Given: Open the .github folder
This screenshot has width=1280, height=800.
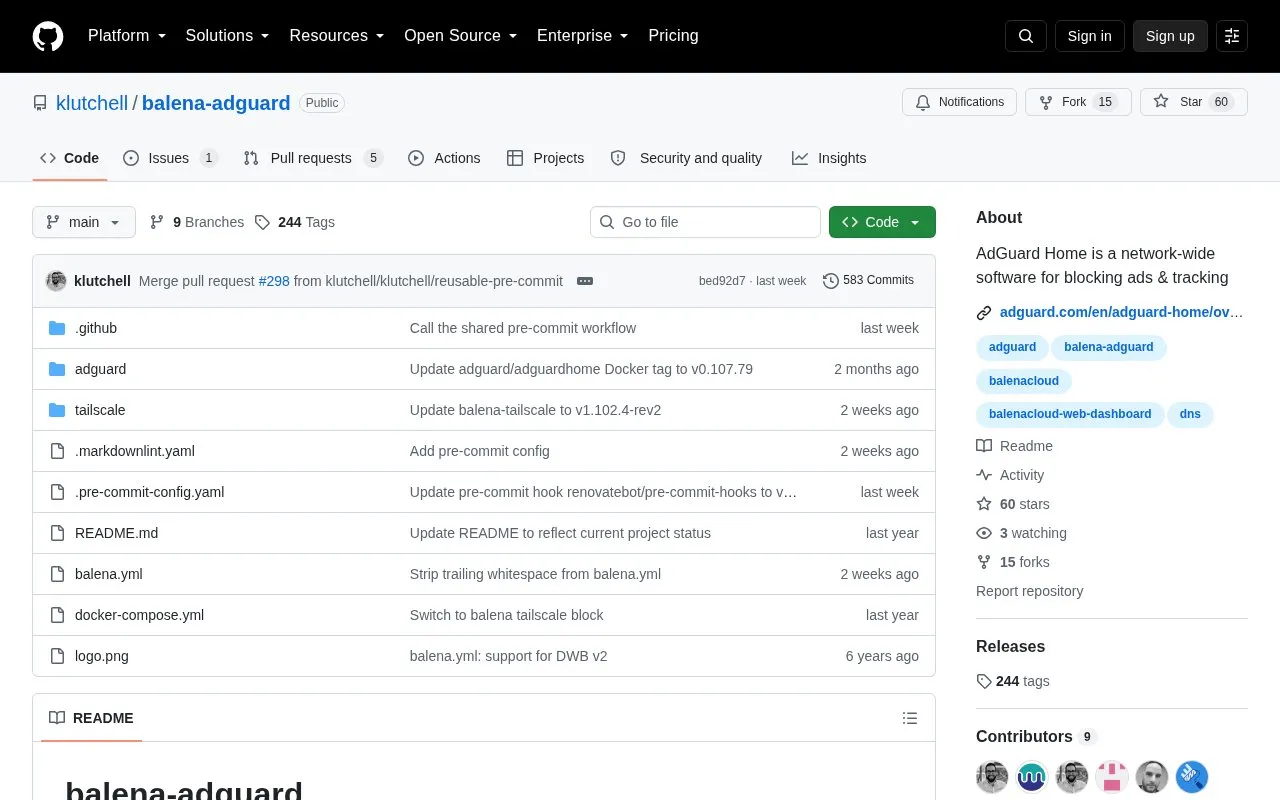Looking at the screenshot, I should pyautogui.click(x=96, y=328).
